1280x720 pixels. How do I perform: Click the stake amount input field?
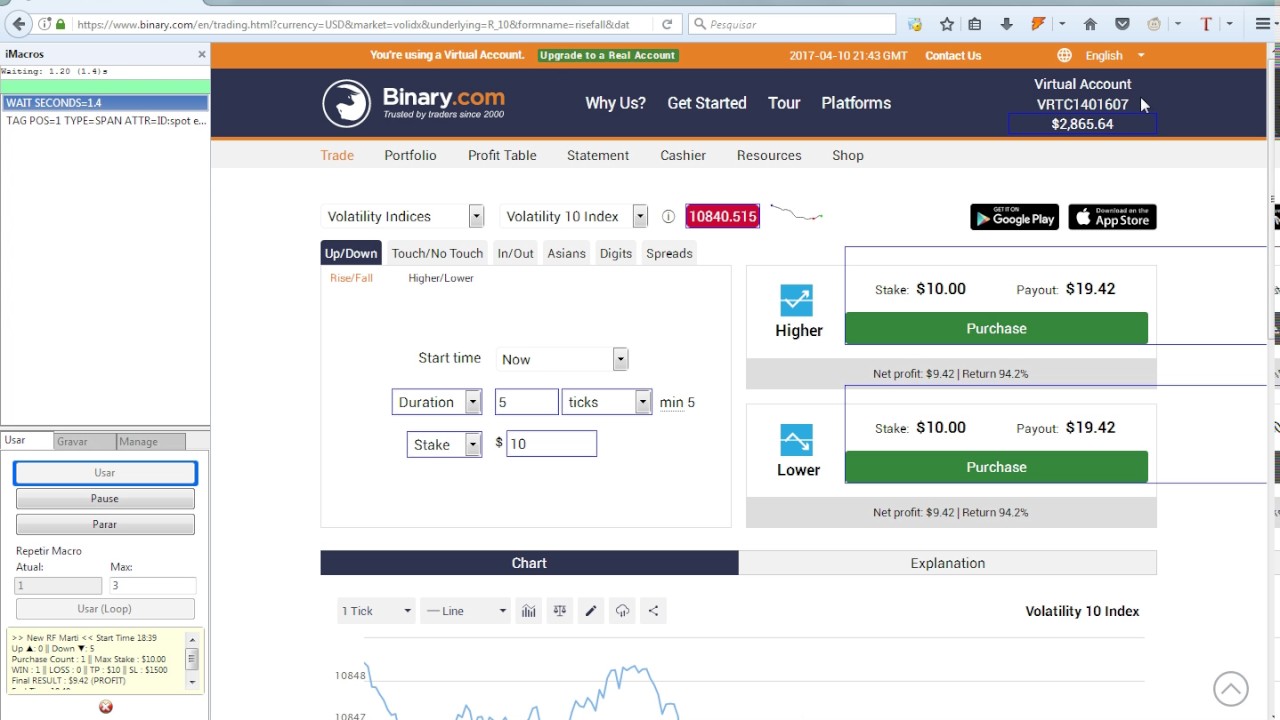pos(551,444)
